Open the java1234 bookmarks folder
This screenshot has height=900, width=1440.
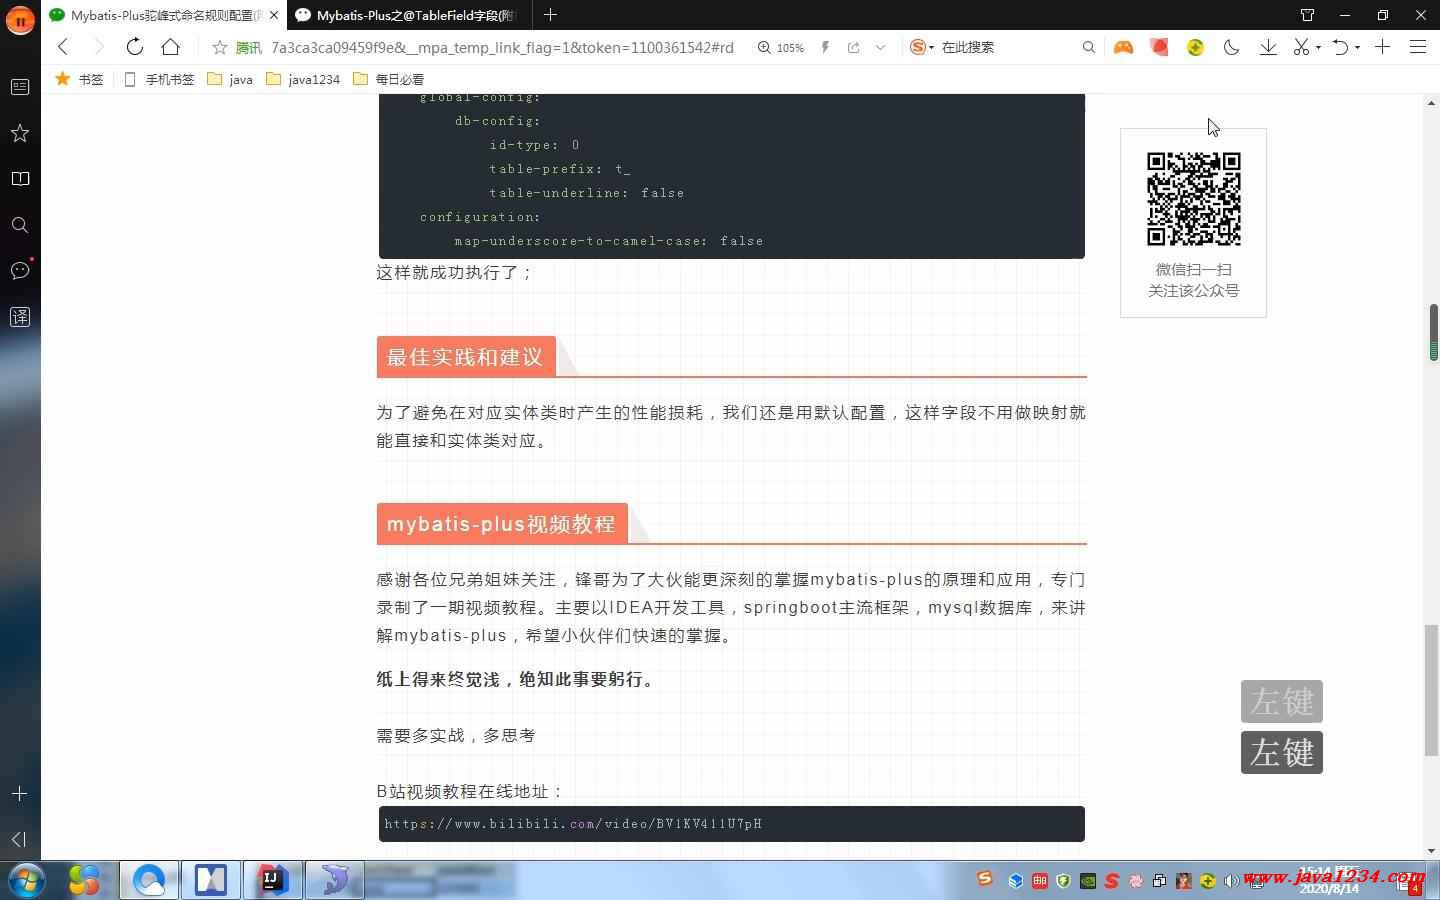303,79
